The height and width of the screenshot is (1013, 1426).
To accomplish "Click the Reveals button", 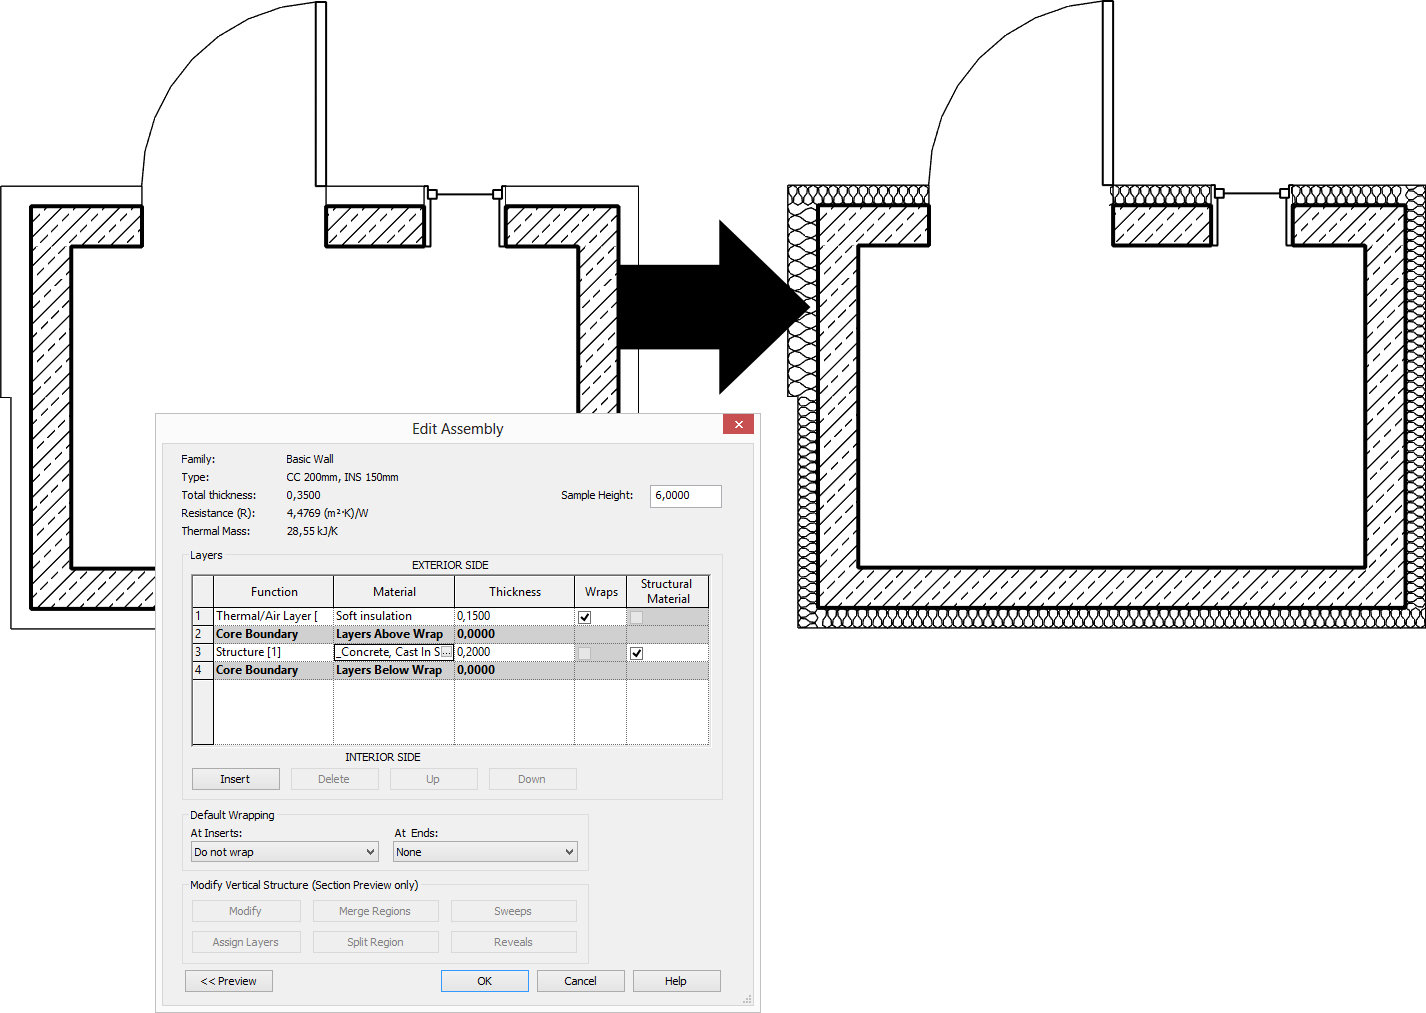I will coord(513,941).
